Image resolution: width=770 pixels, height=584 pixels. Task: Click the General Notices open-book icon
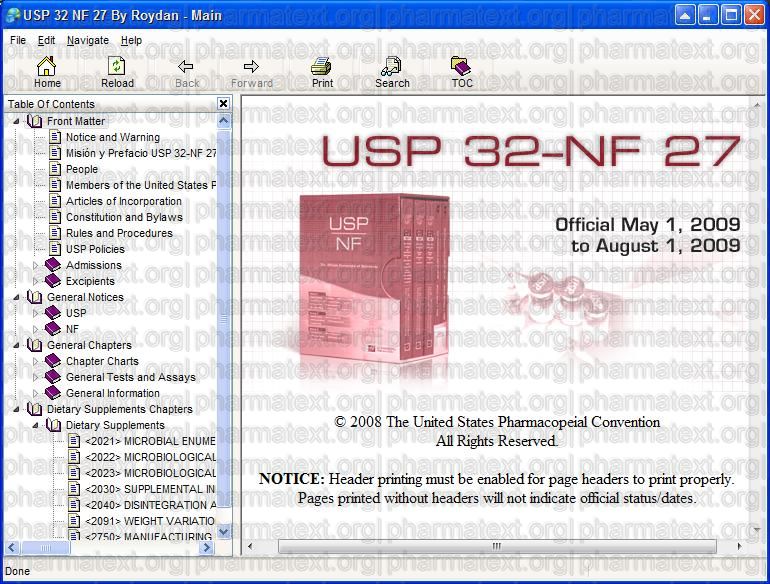34,297
